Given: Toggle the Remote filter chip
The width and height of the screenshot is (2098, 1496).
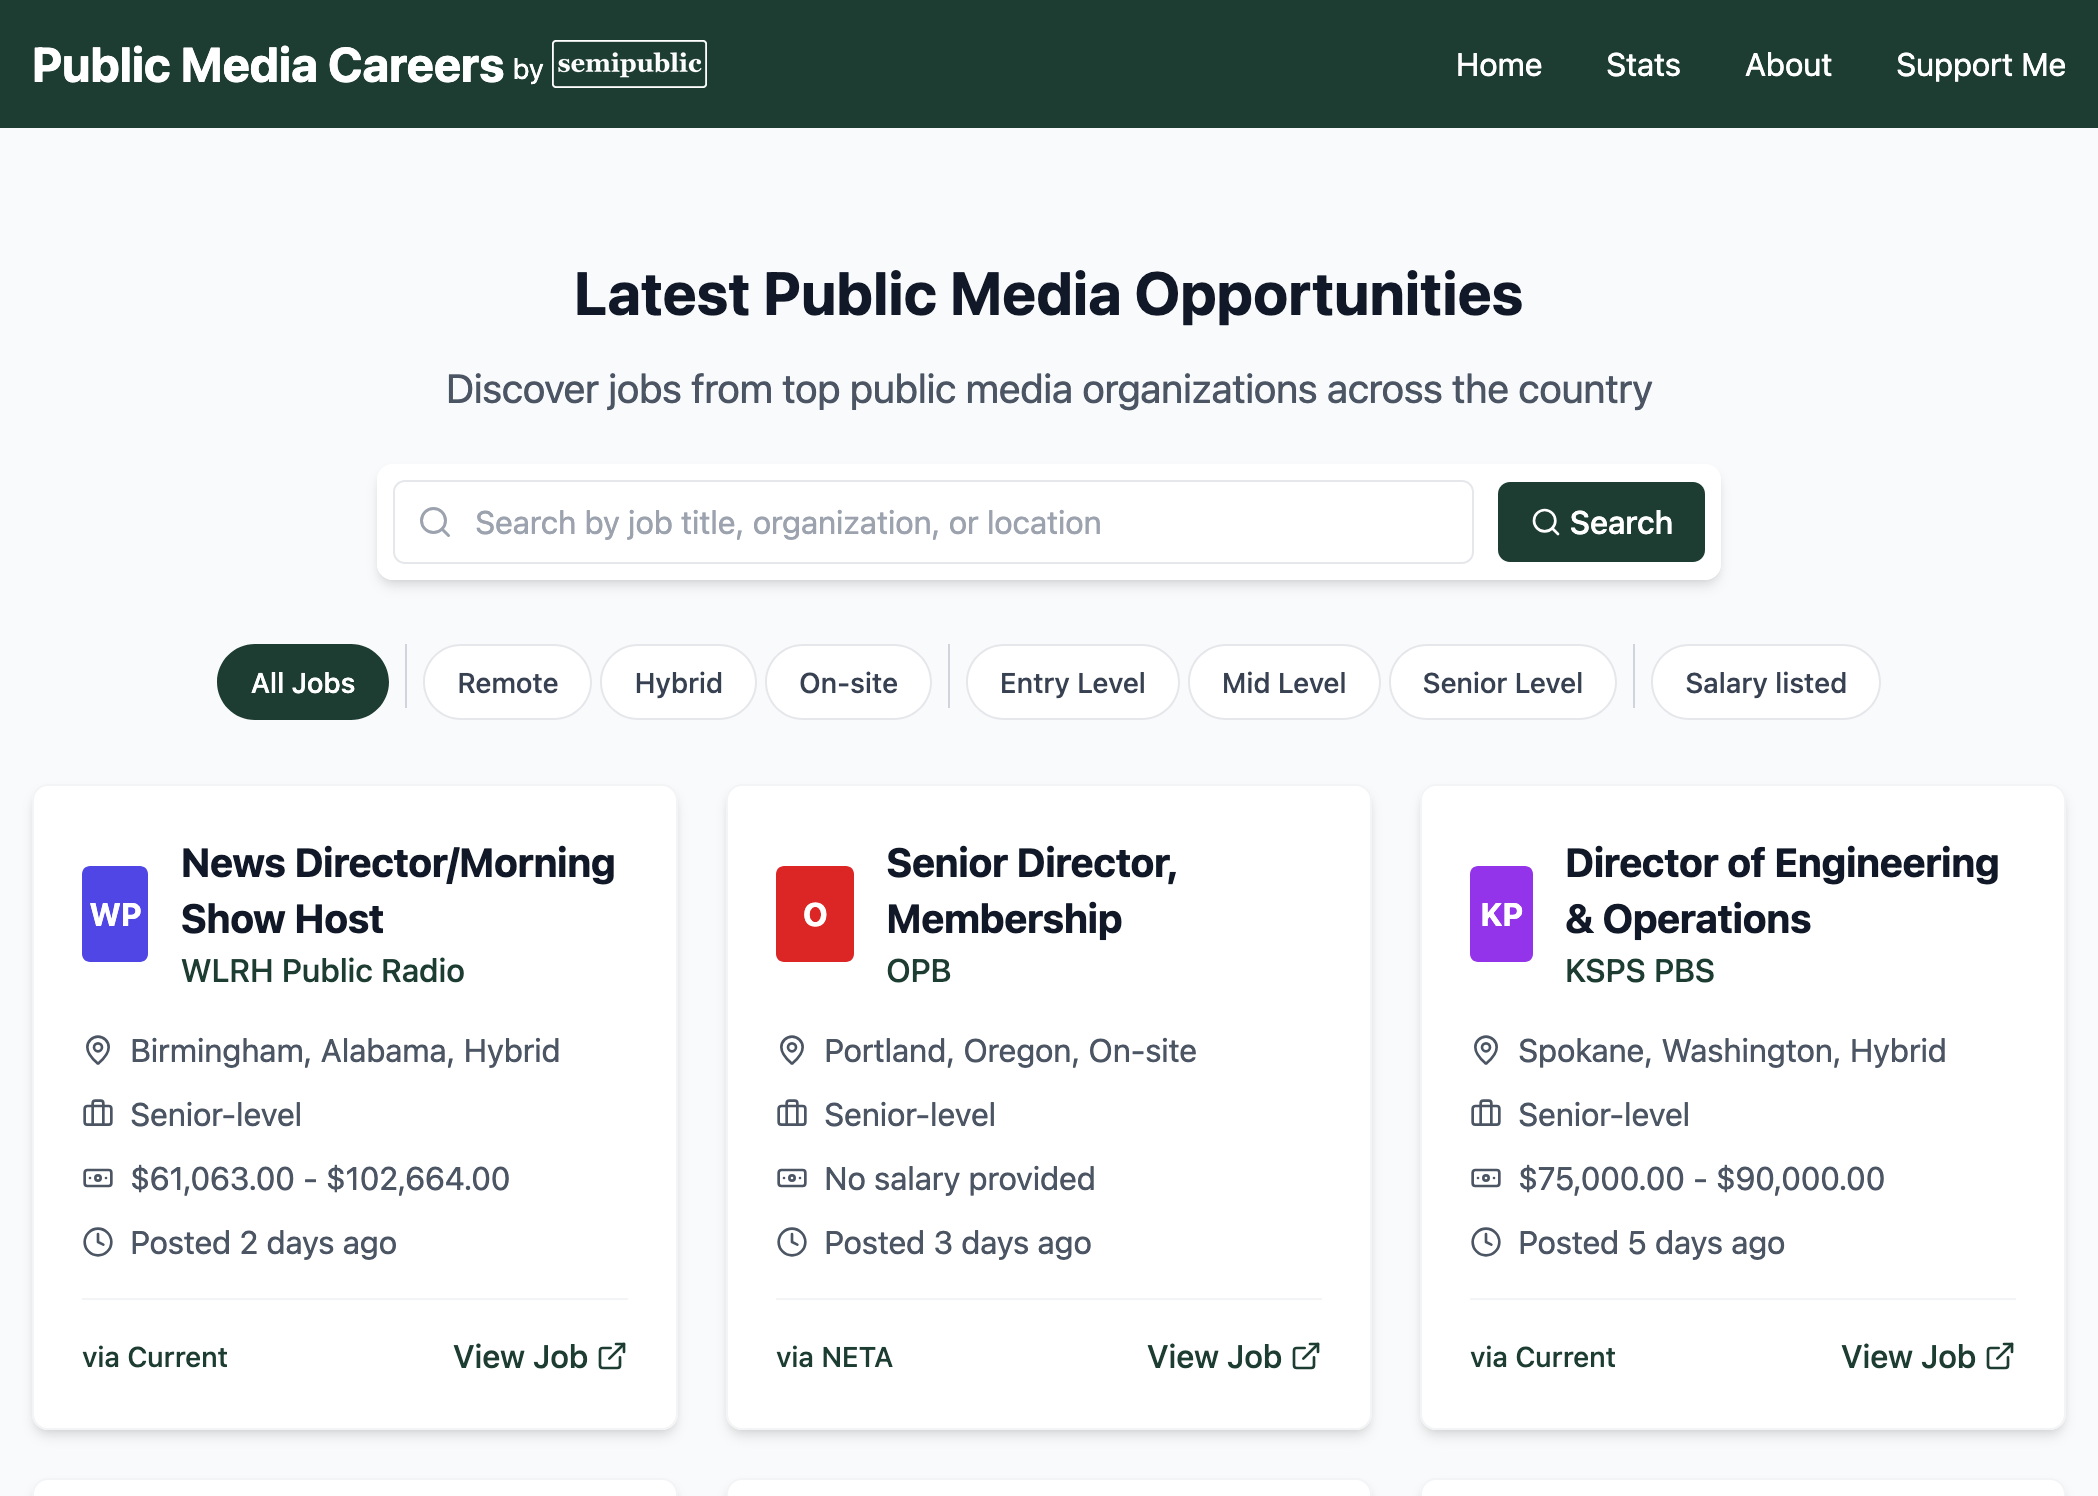Looking at the screenshot, I should click(x=507, y=682).
